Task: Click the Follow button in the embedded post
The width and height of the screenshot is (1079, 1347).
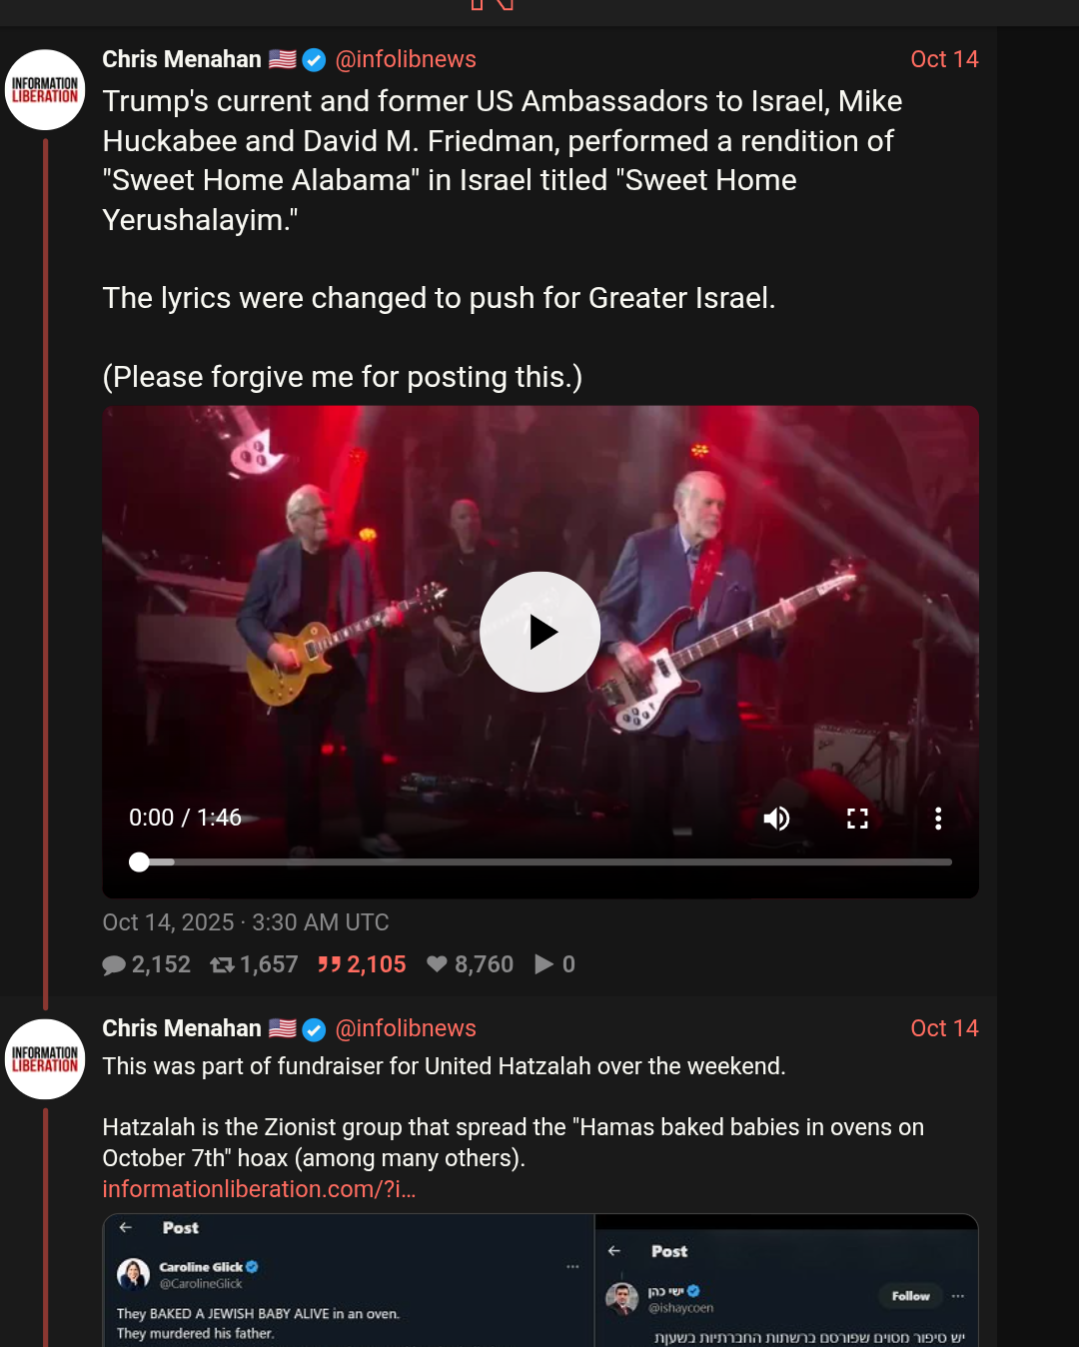Action: pyautogui.click(x=910, y=1296)
